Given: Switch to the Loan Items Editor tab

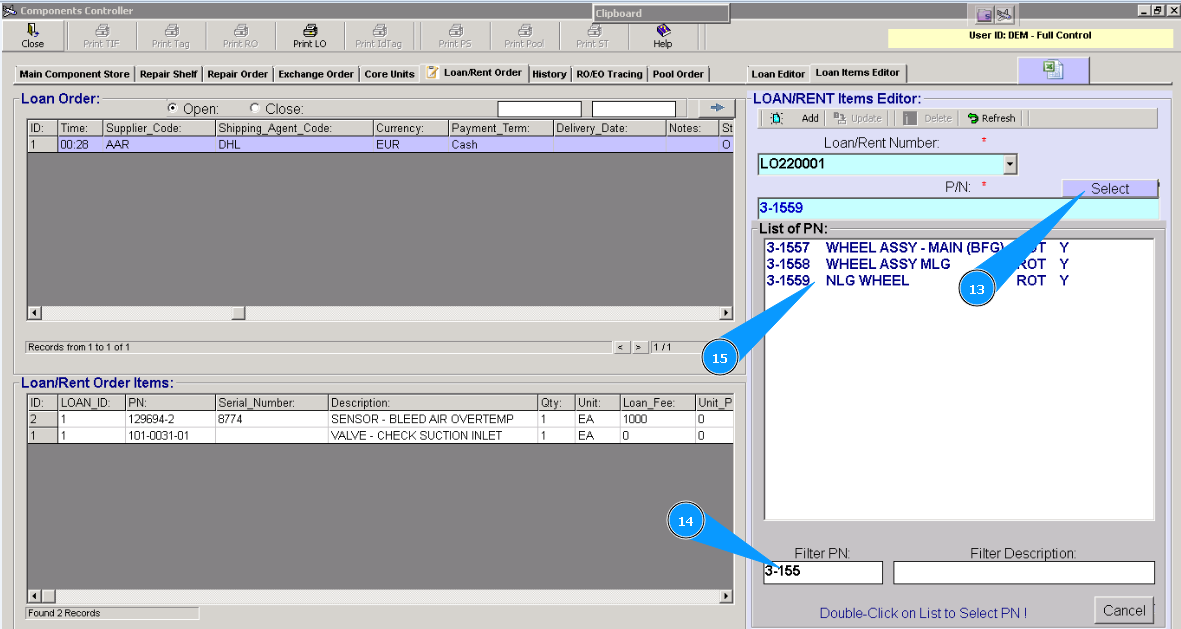Looking at the screenshot, I should click(857, 72).
